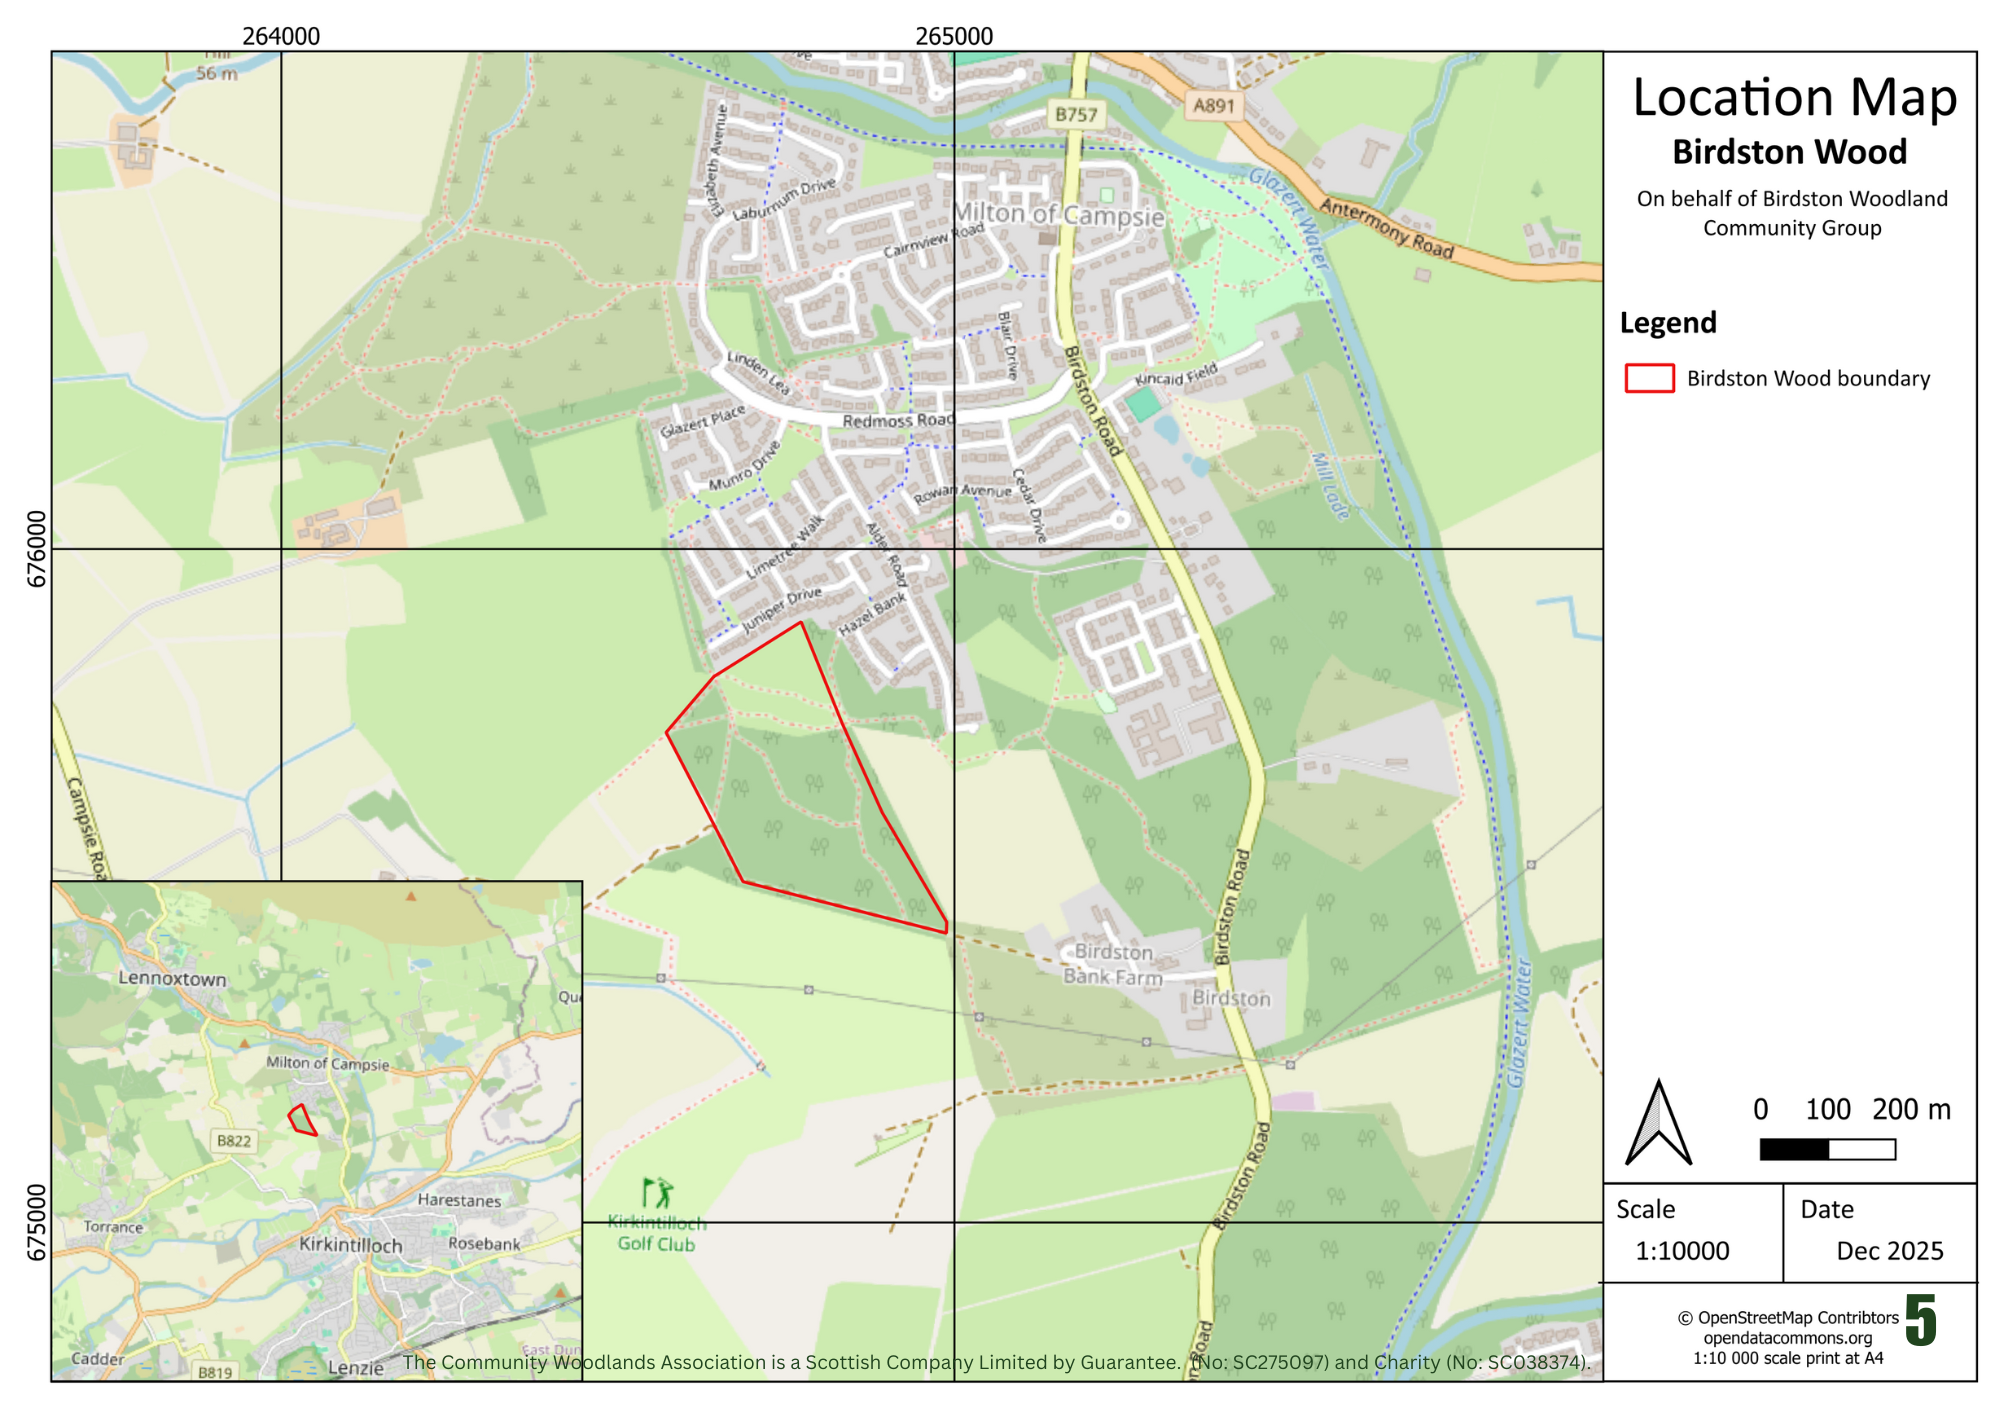
Task: Click the Redmoss Road label
Action: (x=897, y=421)
